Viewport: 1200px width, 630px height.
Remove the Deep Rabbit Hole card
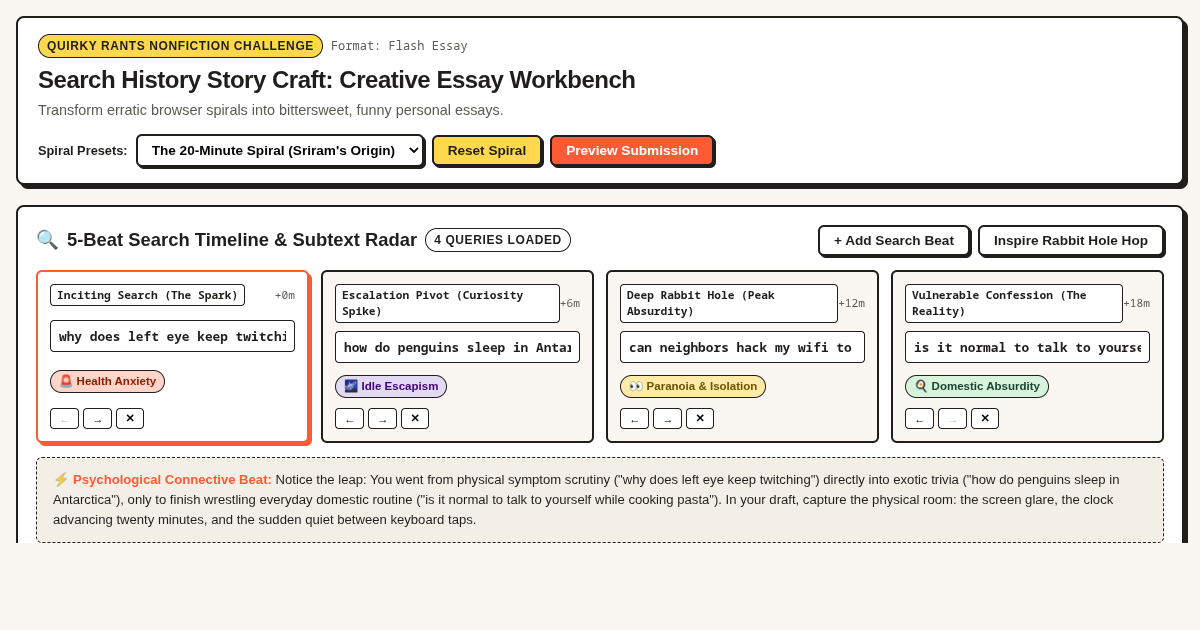(x=700, y=419)
